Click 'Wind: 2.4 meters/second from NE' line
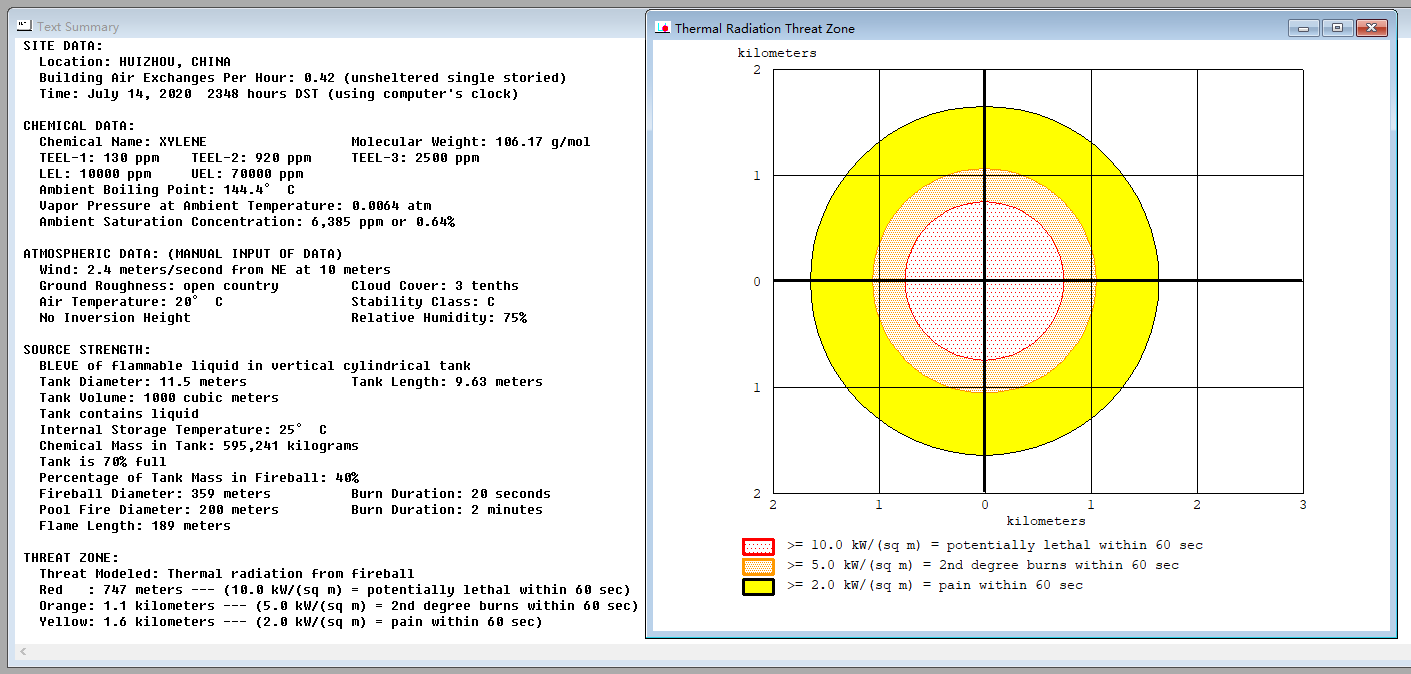This screenshot has height=674, width=1411. (x=215, y=270)
